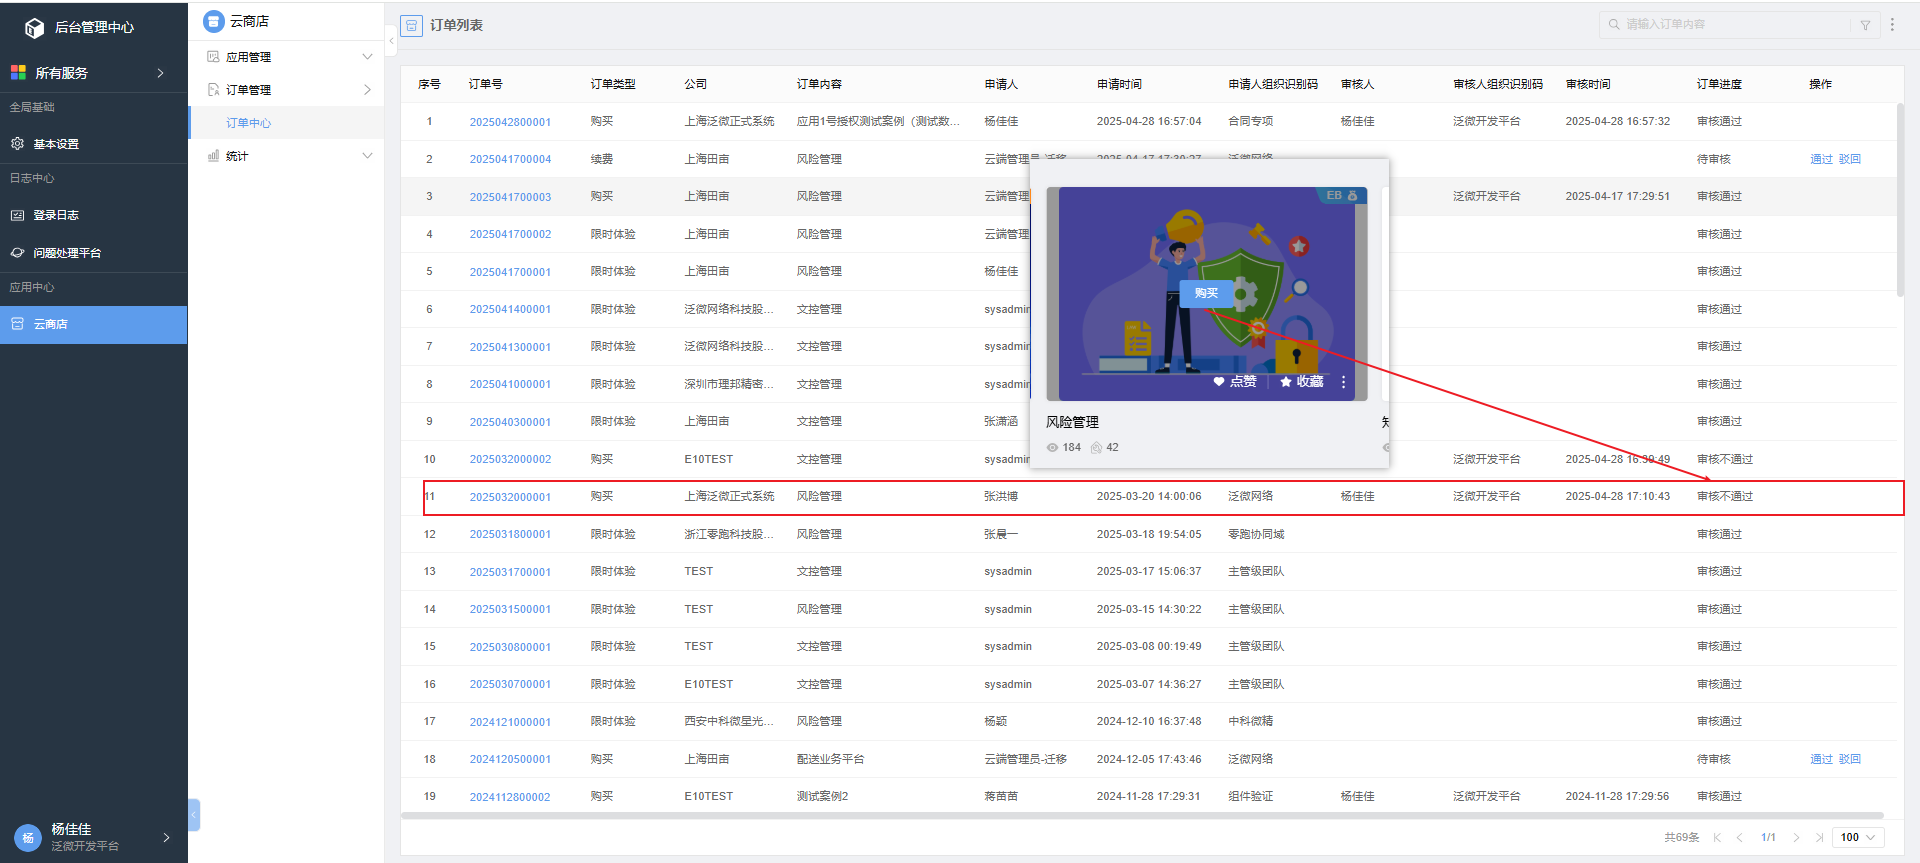
Task: Click the 订单管理 document icon
Action: 213,90
